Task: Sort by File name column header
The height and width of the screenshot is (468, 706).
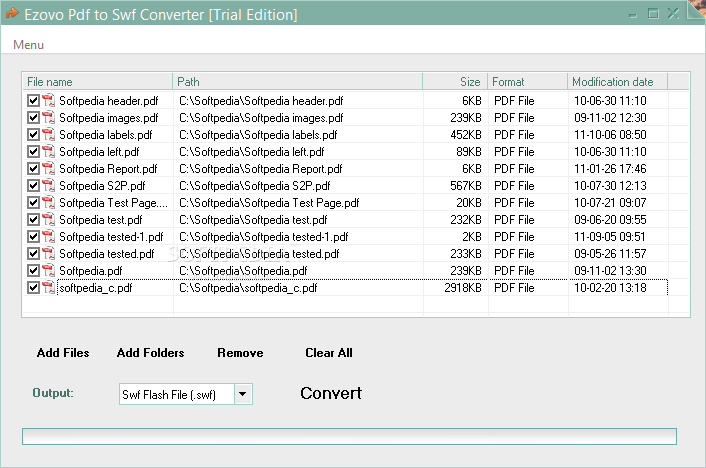Action: [x=98, y=82]
